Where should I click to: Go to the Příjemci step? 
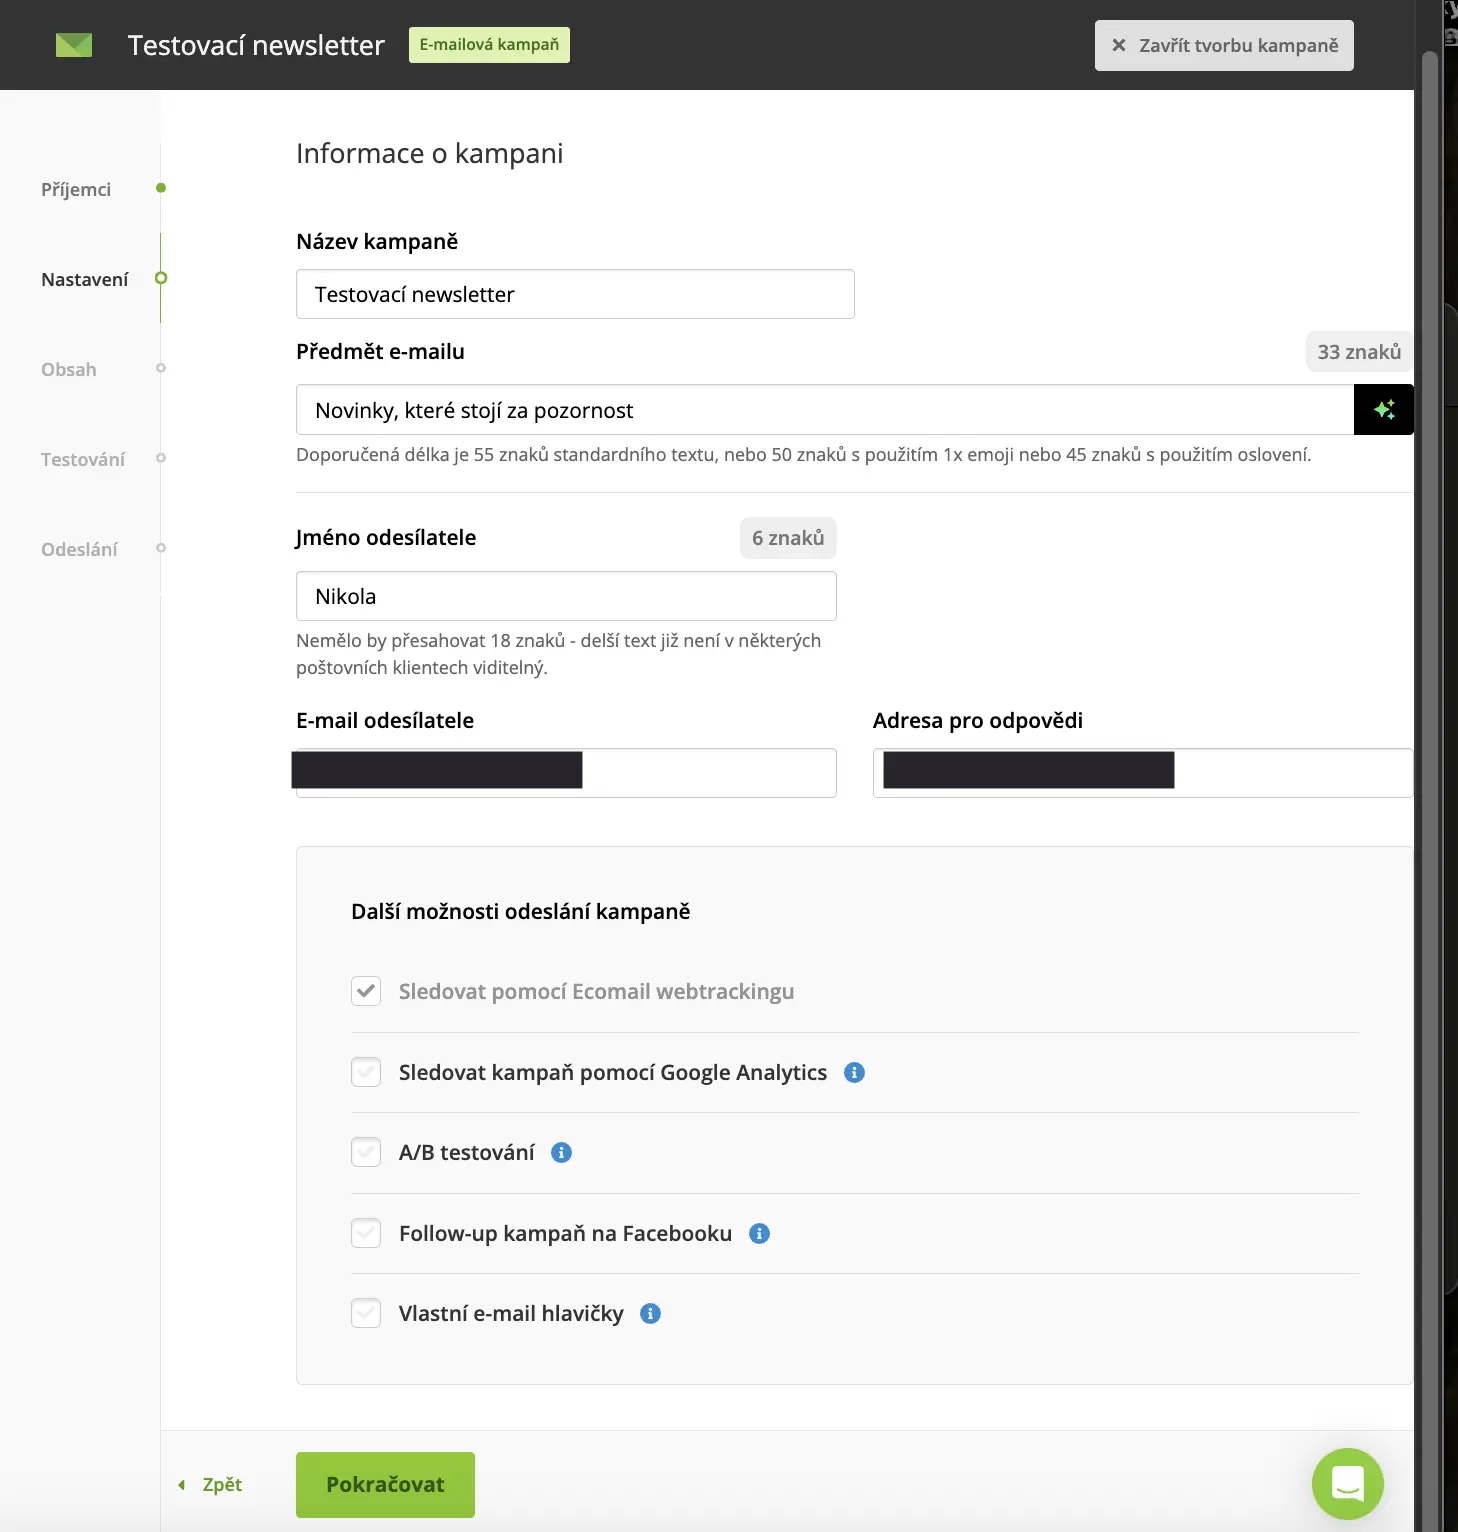pyautogui.click(x=76, y=189)
